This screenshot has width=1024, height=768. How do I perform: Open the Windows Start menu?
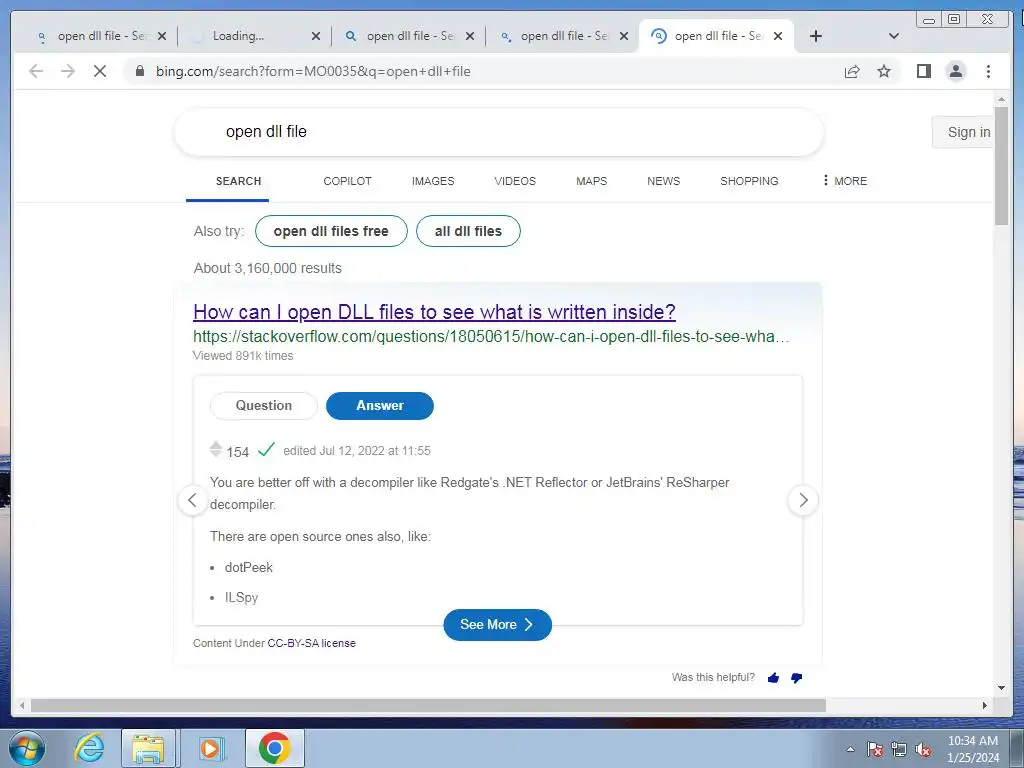27,748
